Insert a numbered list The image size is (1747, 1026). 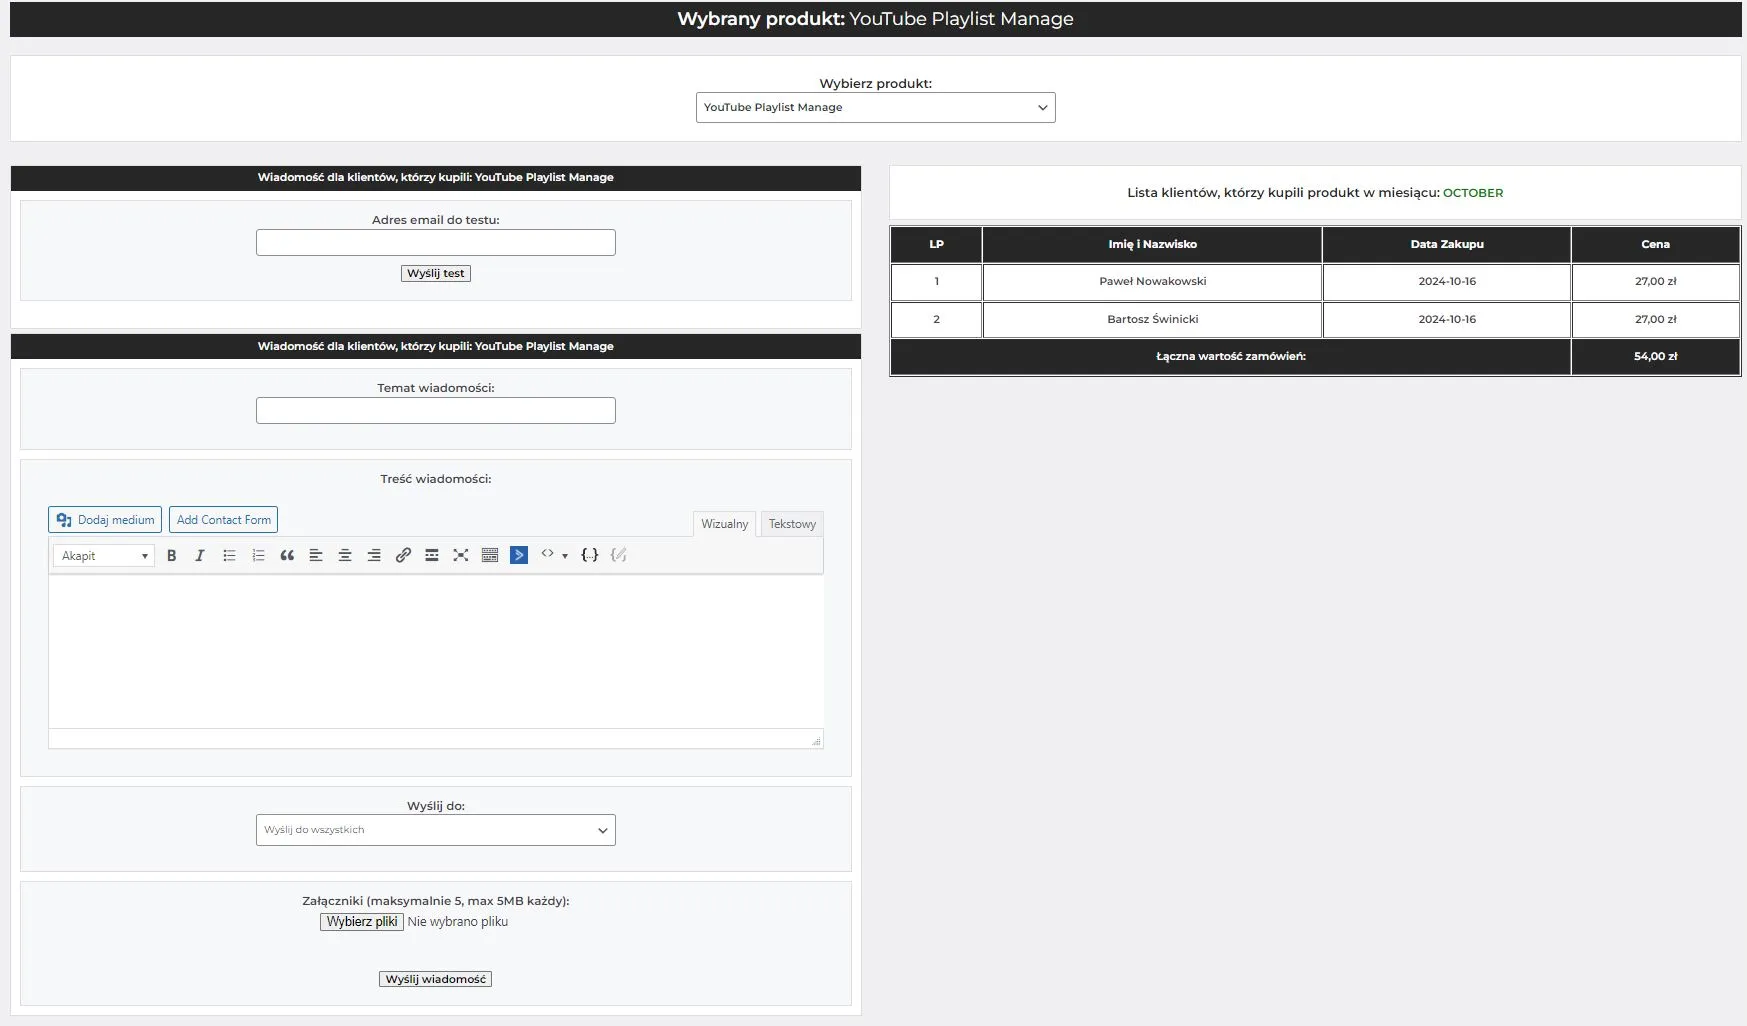pyautogui.click(x=258, y=556)
